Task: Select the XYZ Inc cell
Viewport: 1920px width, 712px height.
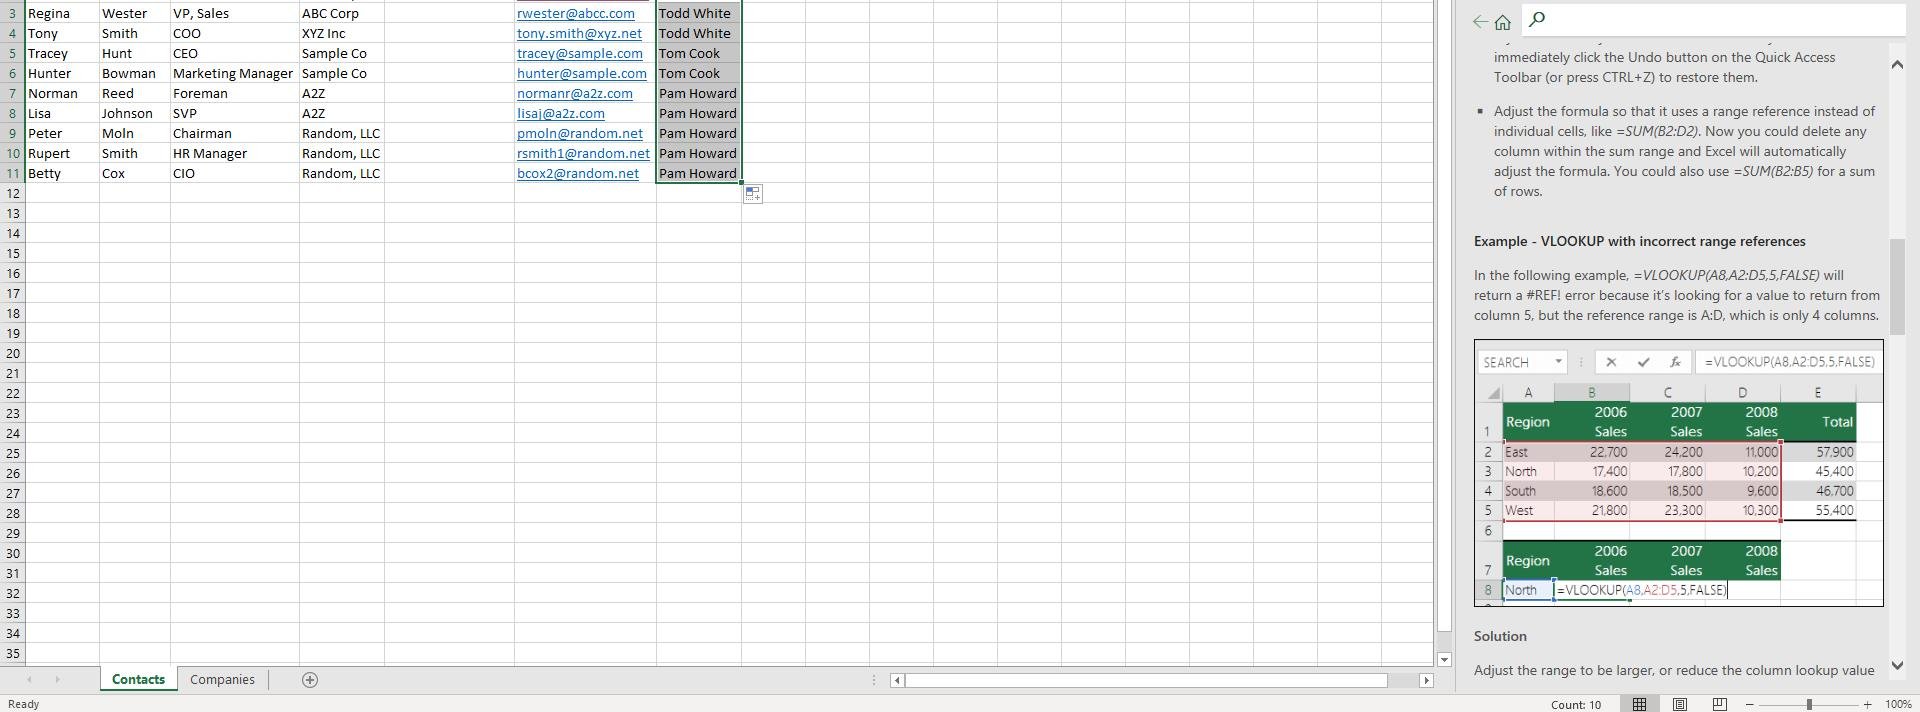Action: [x=342, y=33]
